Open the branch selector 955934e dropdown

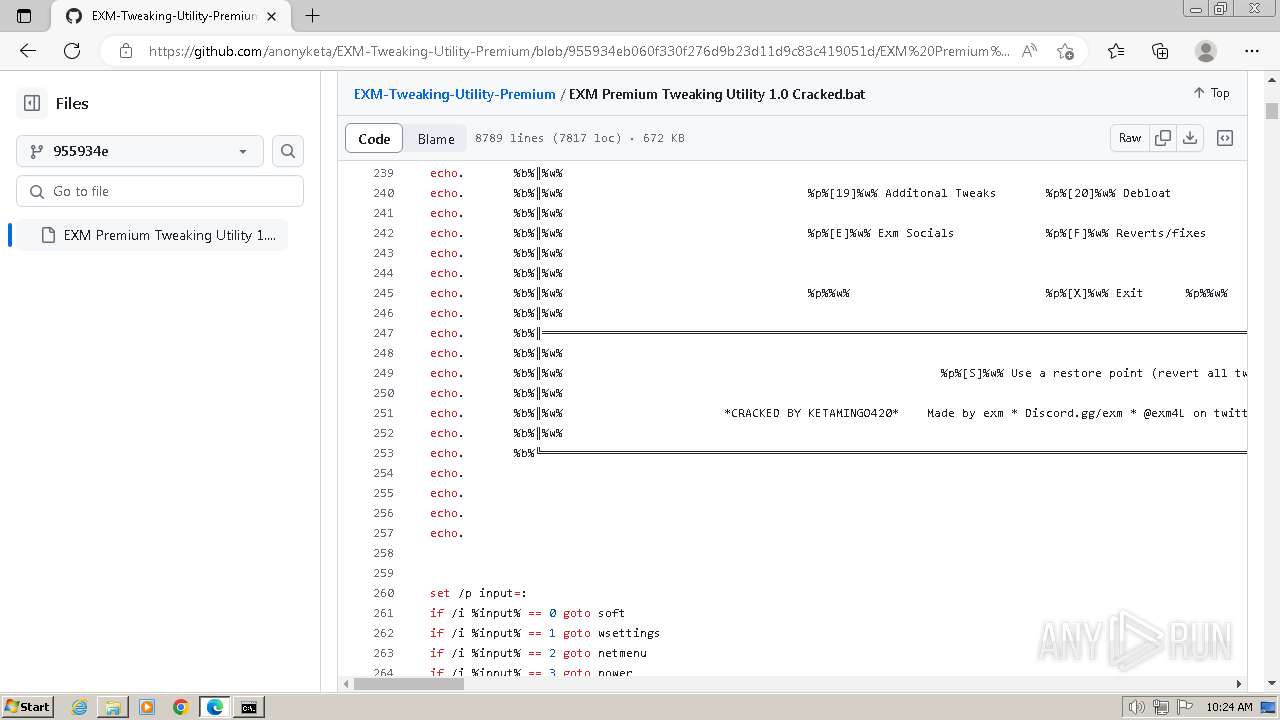coord(140,151)
